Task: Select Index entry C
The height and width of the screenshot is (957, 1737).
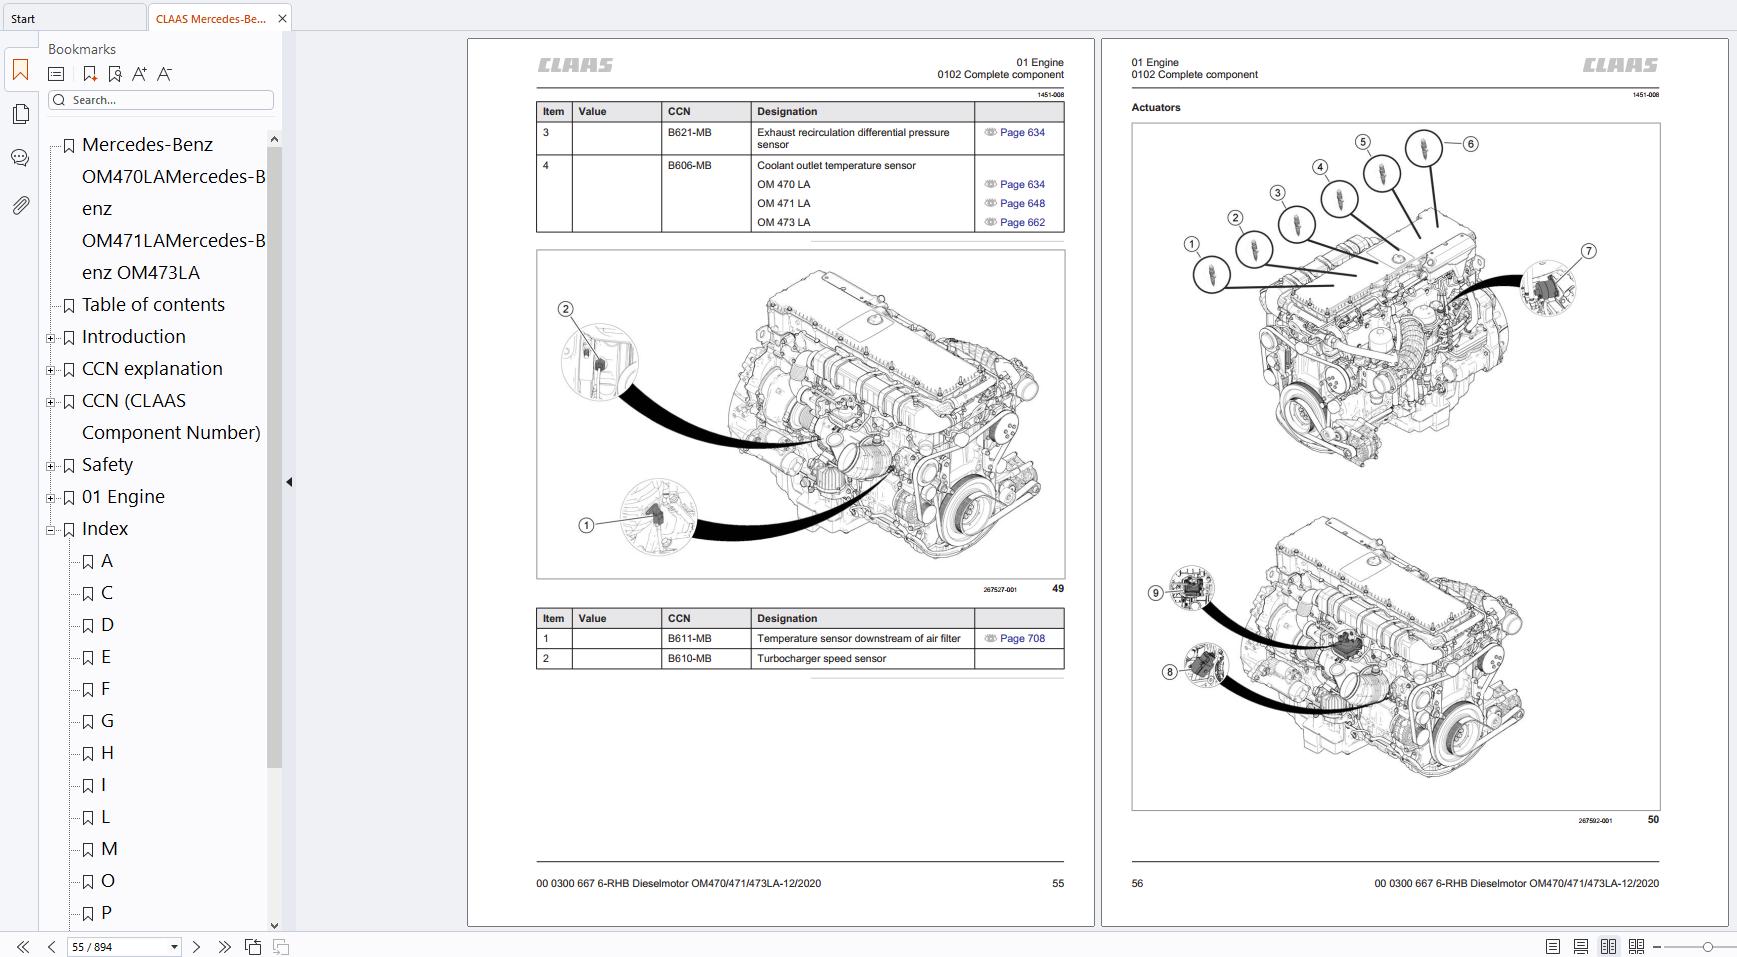Action: (107, 593)
